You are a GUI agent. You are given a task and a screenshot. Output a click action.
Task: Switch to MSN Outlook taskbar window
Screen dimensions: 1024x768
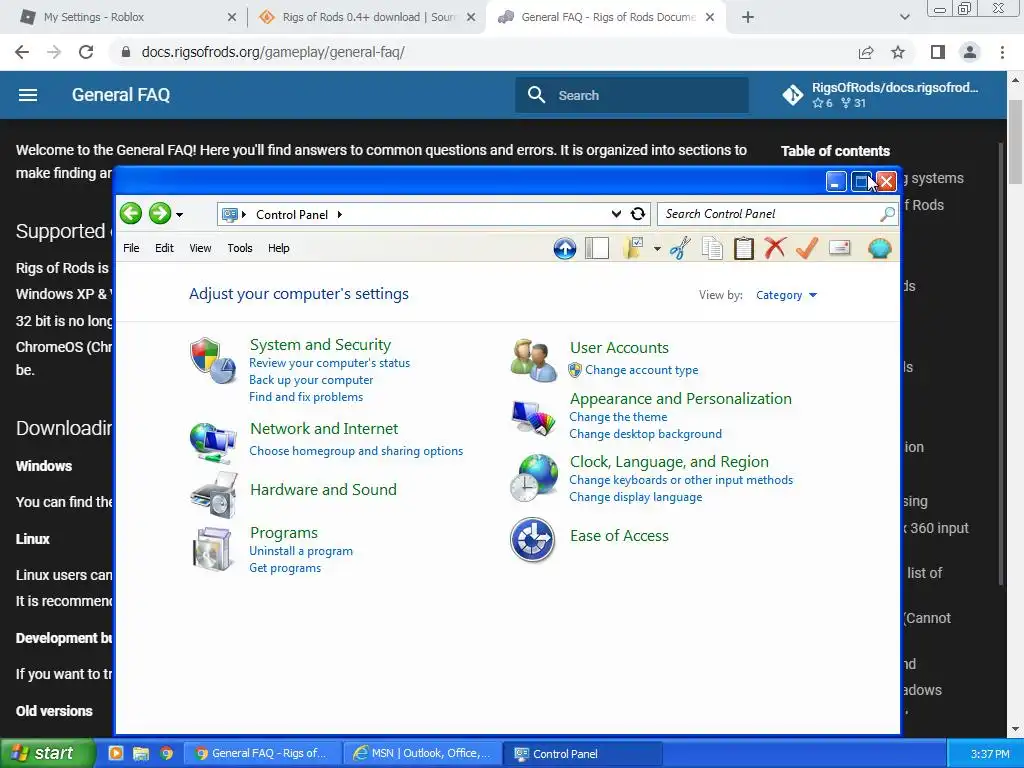coord(423,754)
